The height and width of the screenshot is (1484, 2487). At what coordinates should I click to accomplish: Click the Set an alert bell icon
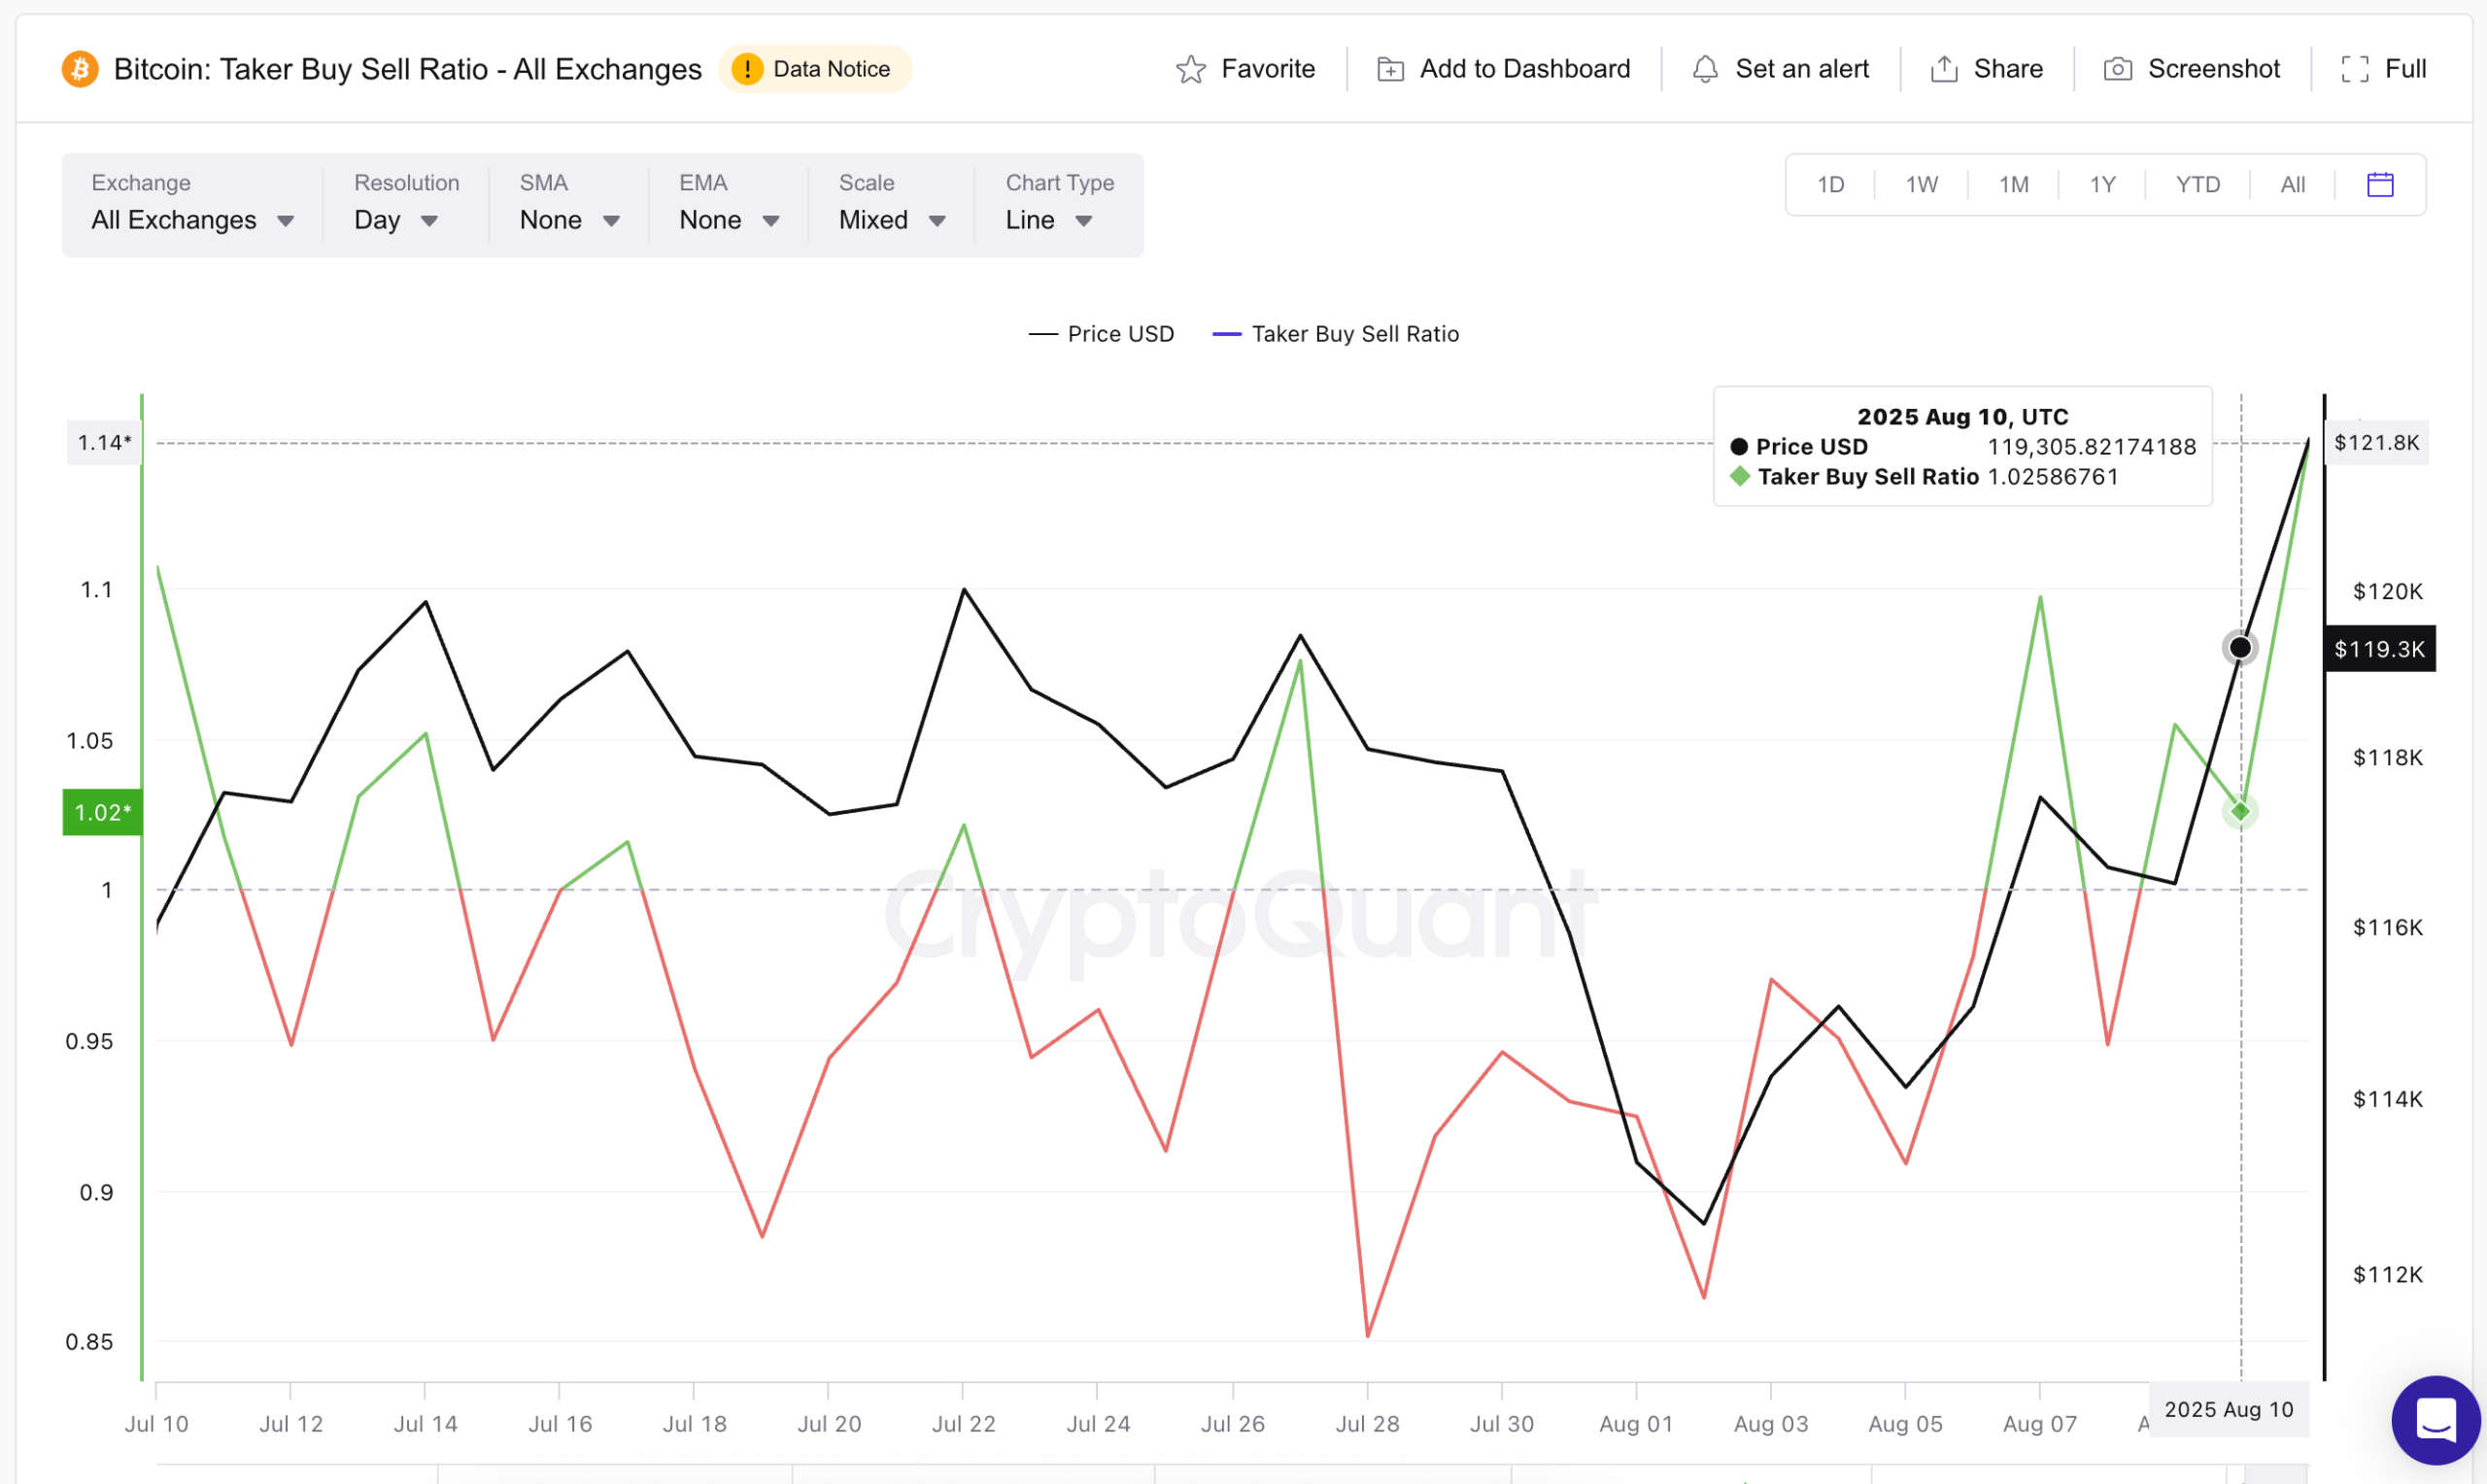[1705, 69]
